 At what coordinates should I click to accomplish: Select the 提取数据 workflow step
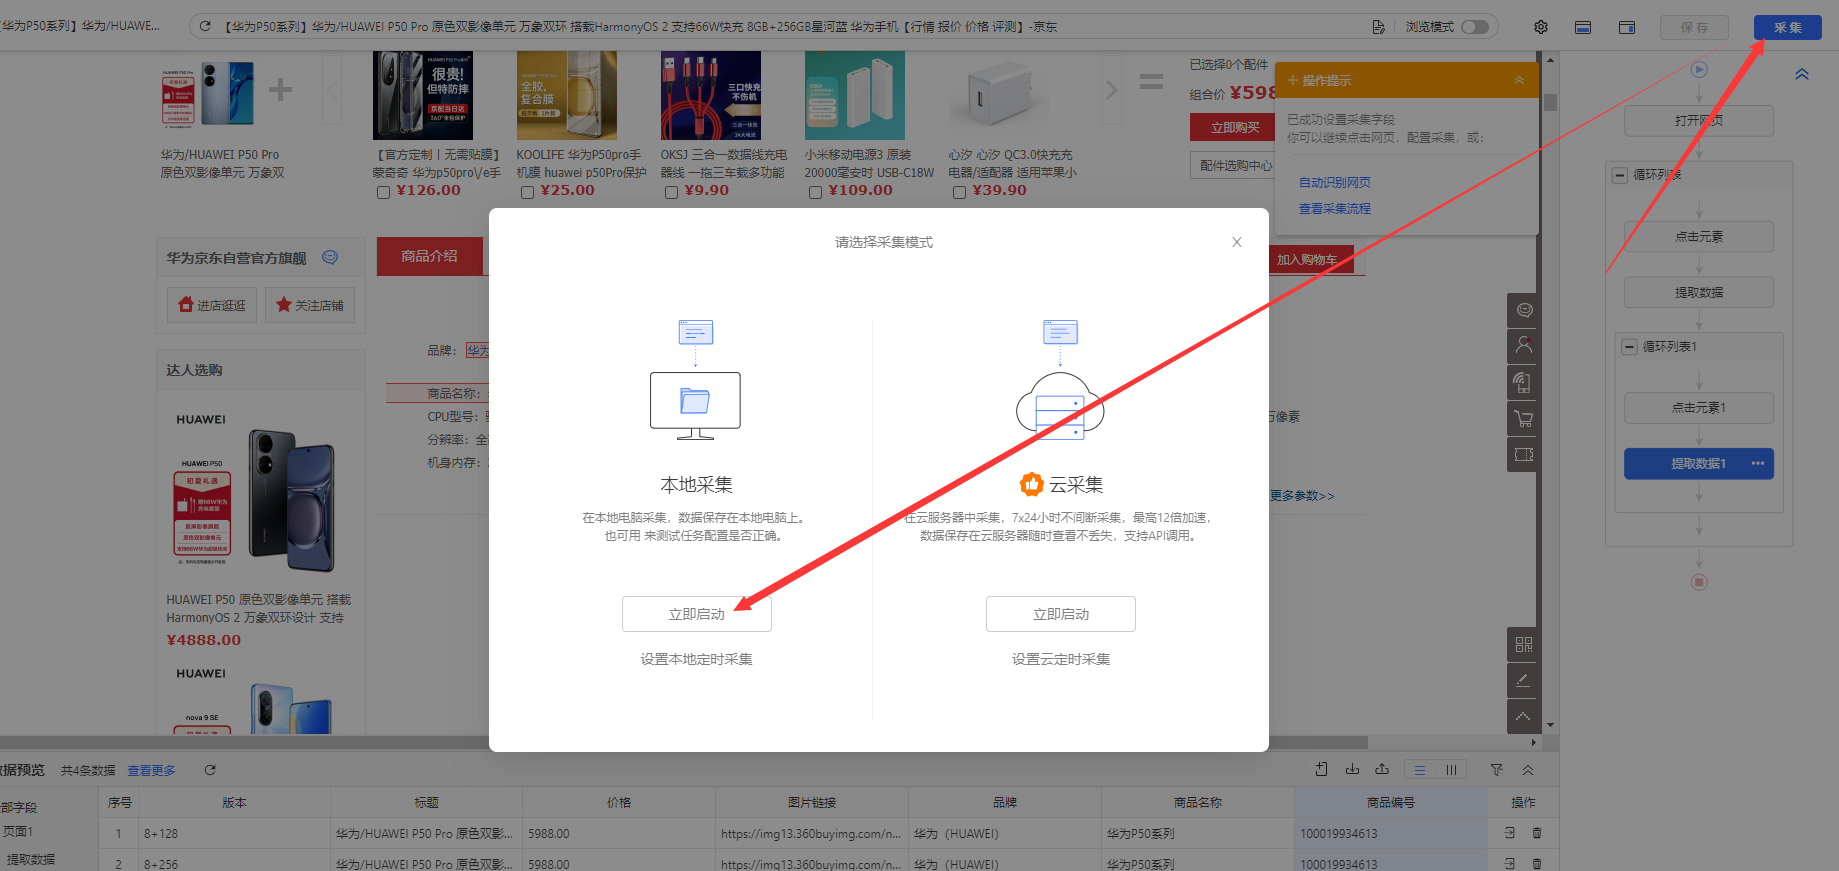point(1699,293)
